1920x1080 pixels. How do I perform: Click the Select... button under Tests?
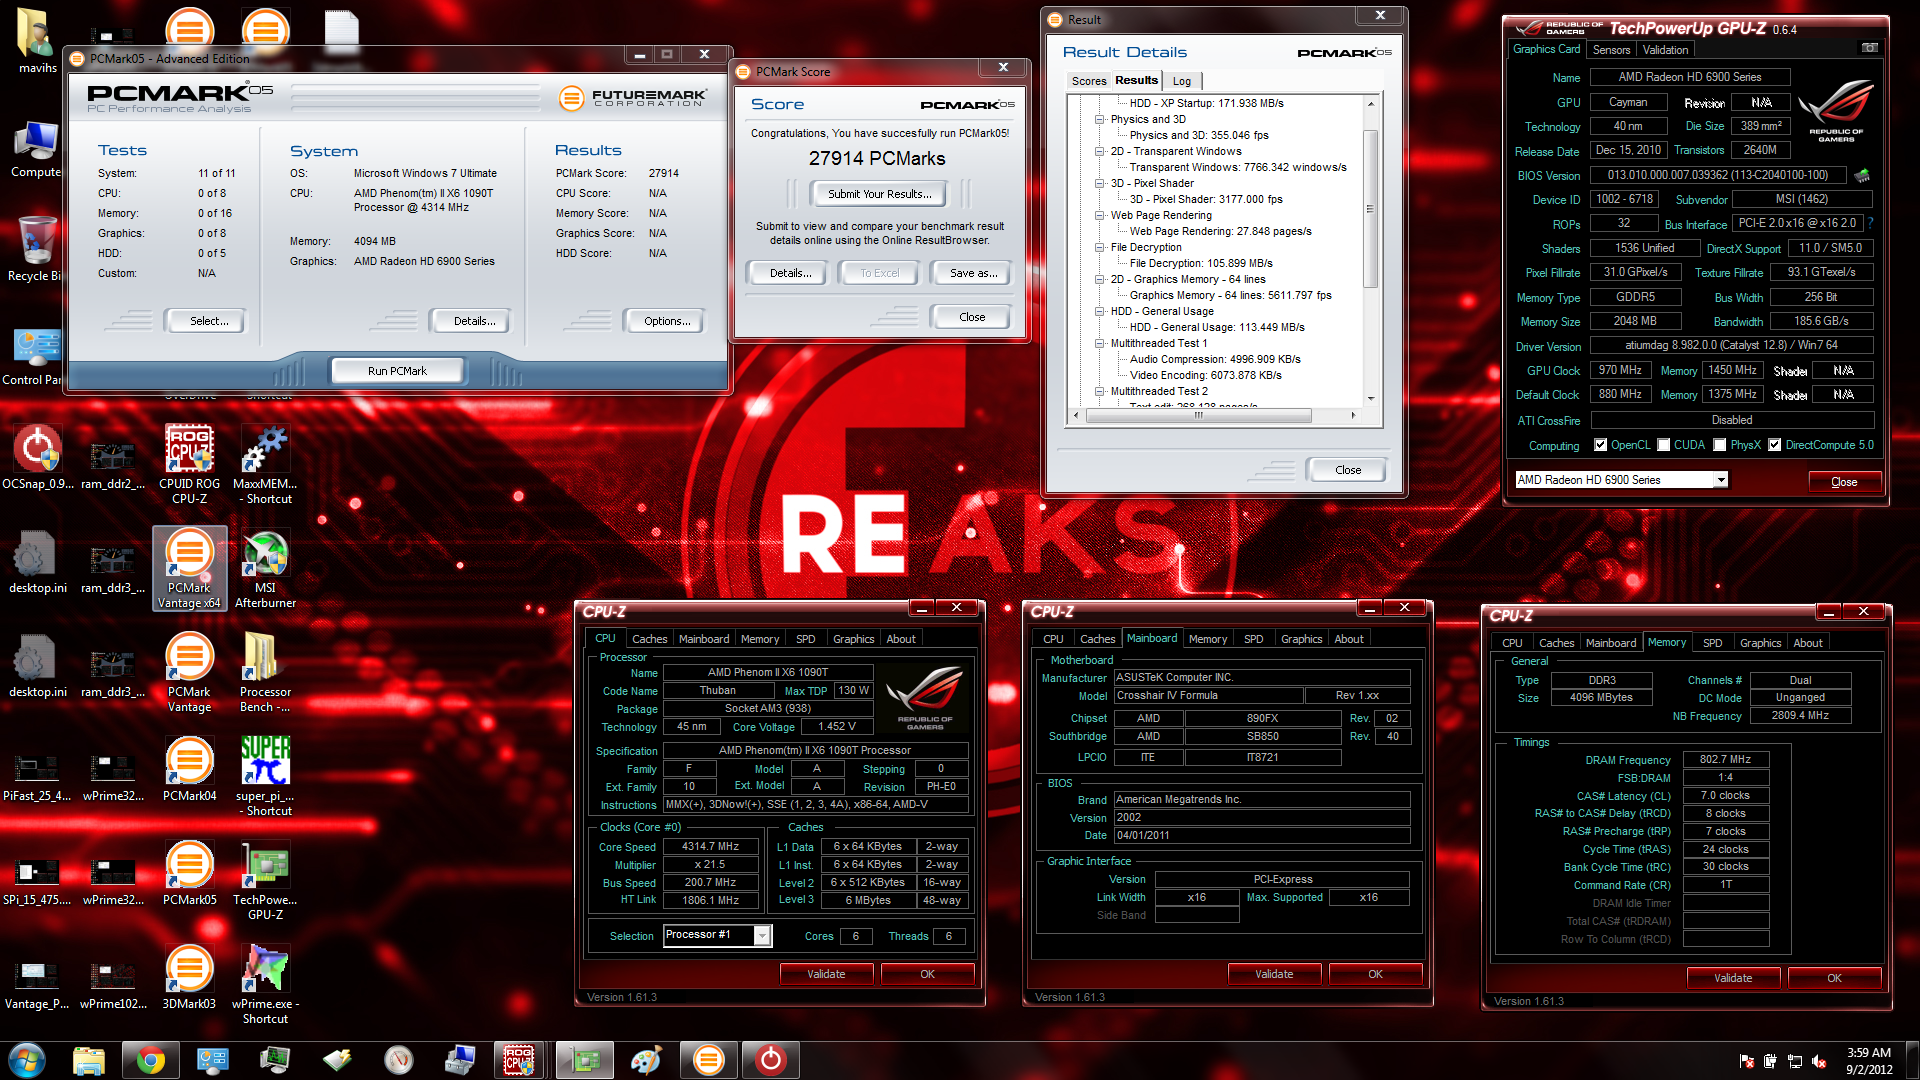tap(208, 321)
